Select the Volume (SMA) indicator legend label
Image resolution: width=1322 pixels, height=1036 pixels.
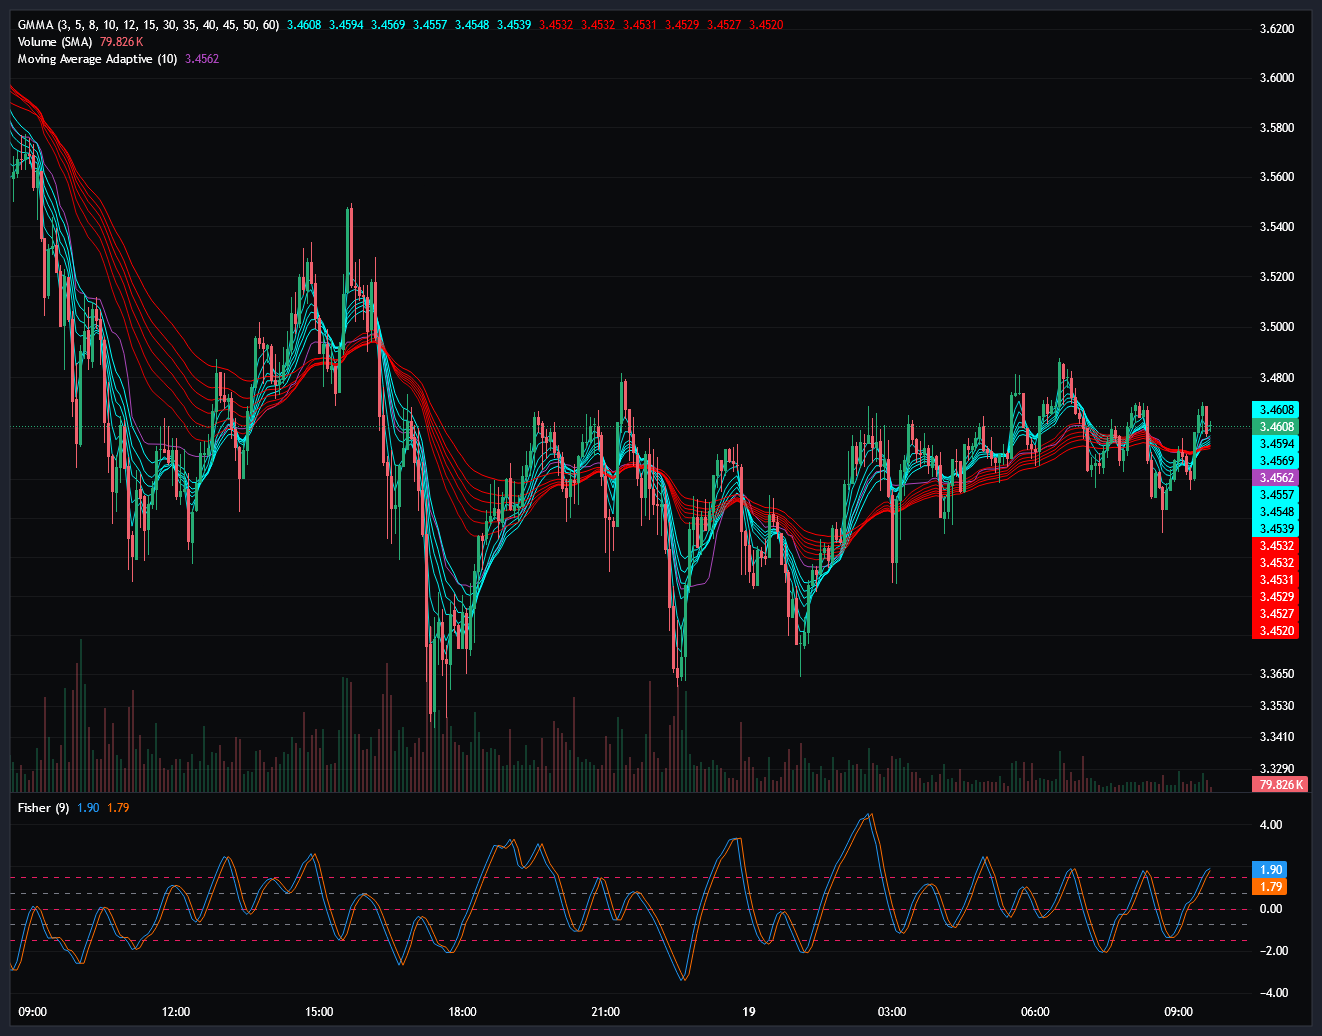tap(55, 42)
